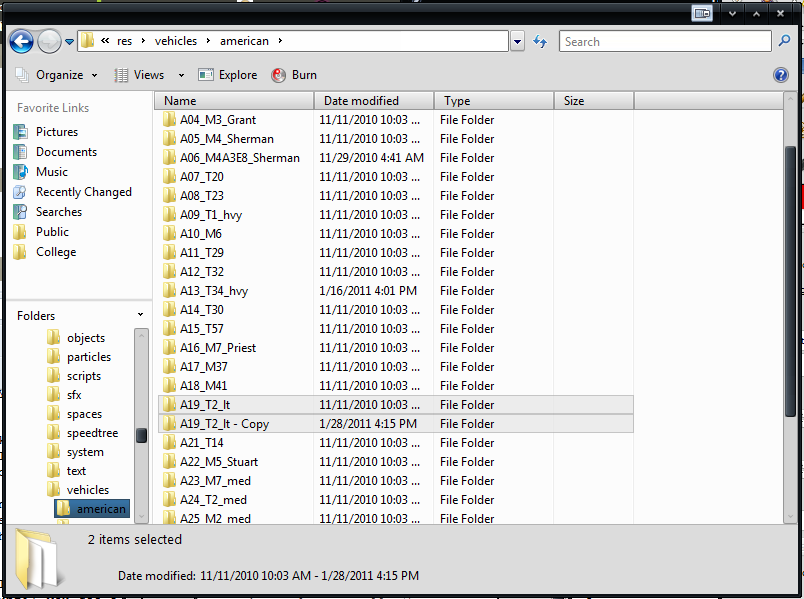This screenshot has width=804, height=599.
Task: Expand the chevron after 'american' breadcrumb
Action: [x=280, y=41]
